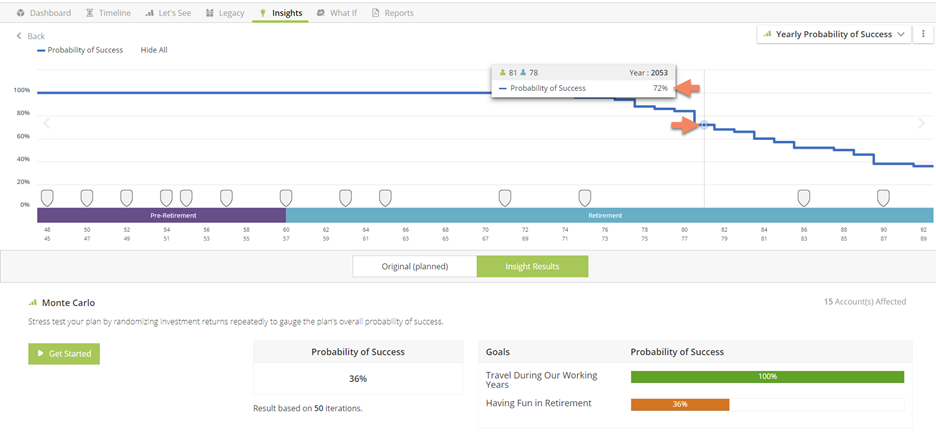Open the Reports tab
The height and width of the screenshot is (434, 936).
(x=392, y=13)
